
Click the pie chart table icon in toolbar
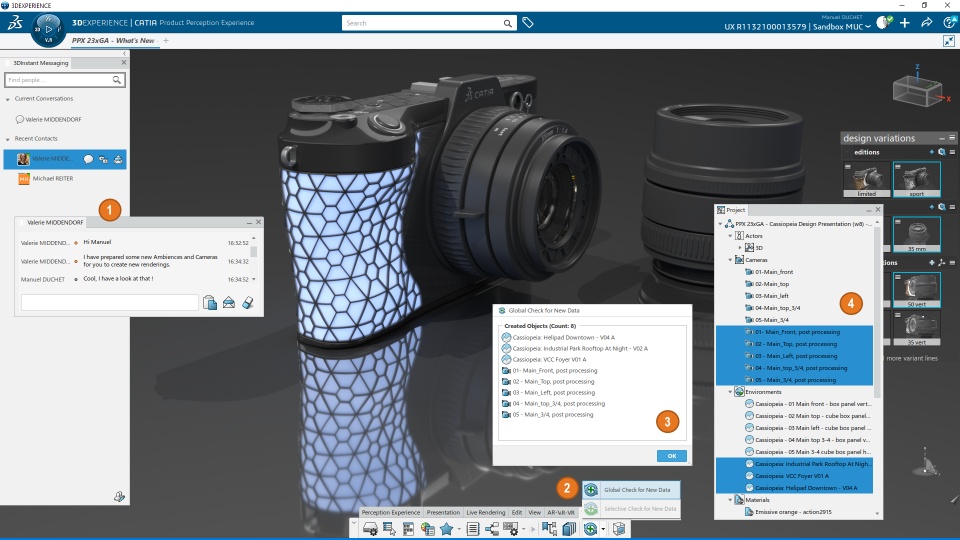tap(427, 529)
